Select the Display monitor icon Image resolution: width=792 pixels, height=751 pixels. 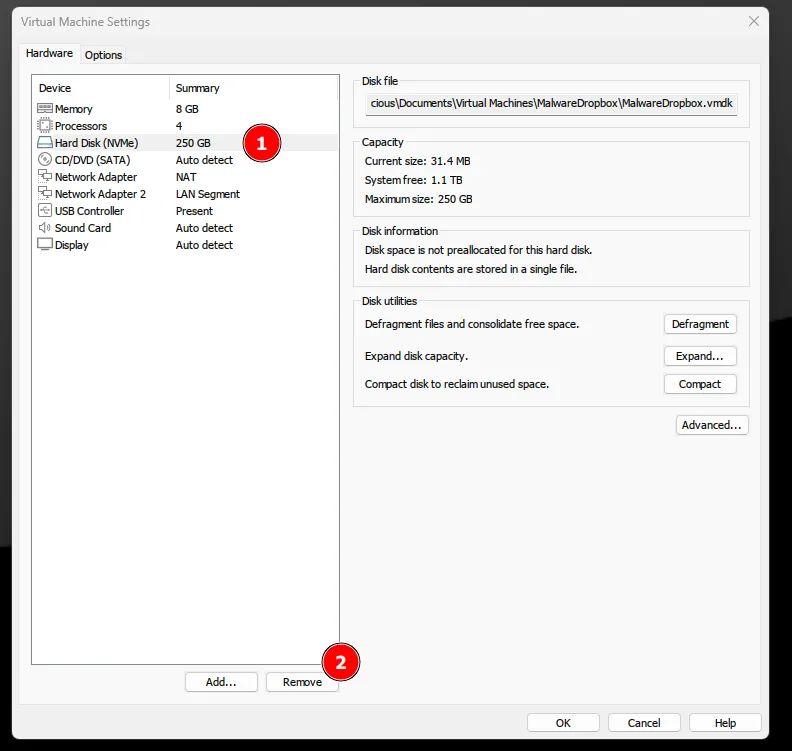[x=45, y=245]
